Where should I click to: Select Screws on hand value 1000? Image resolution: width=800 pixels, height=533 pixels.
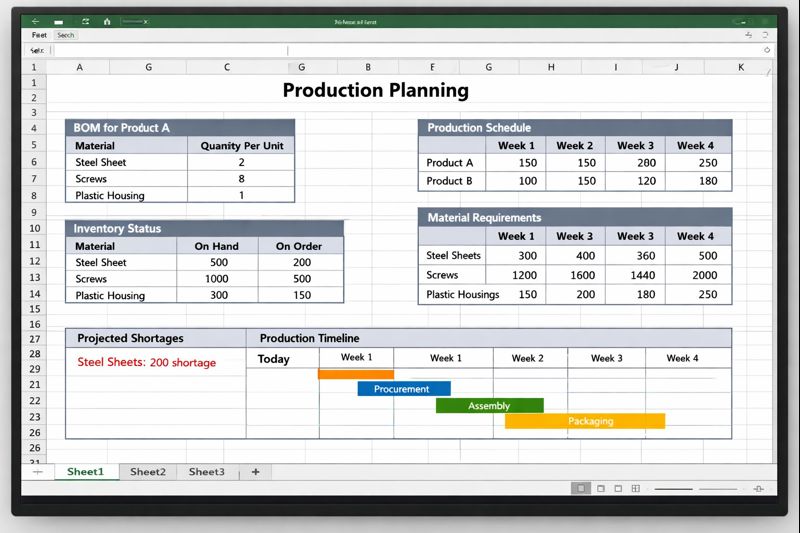[217, 278]
